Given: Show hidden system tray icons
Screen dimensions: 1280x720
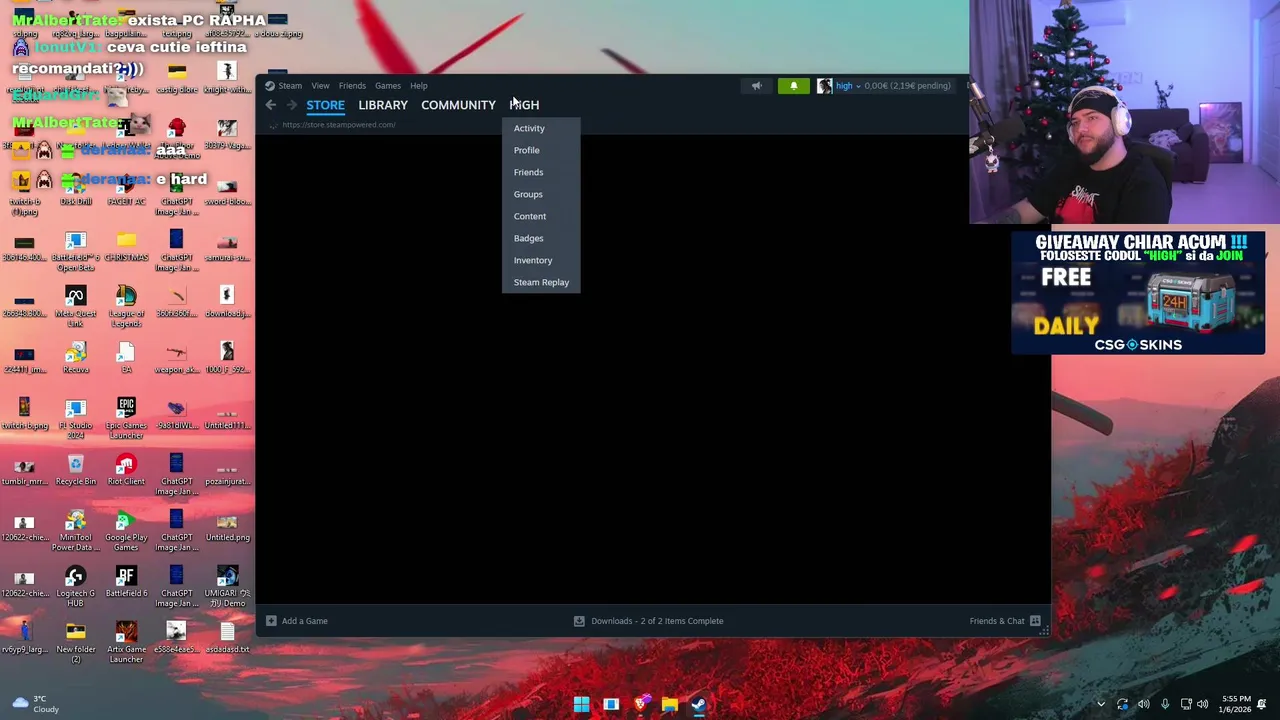Looking at the screenshot, I should (1101, 704).
